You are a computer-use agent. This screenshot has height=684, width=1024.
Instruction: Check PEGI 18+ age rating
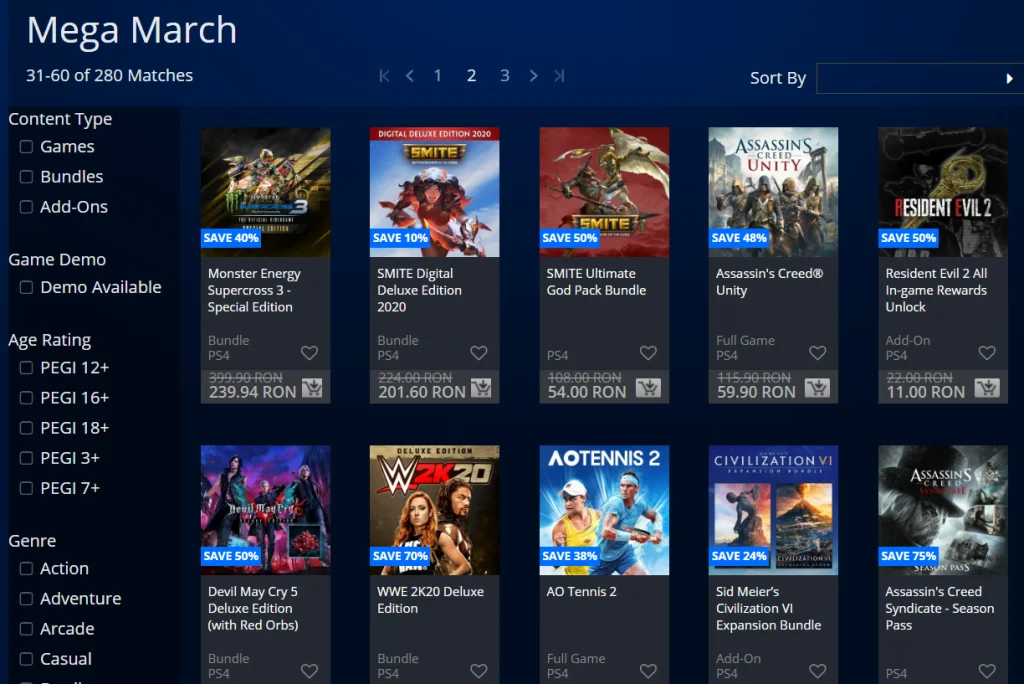26,427
